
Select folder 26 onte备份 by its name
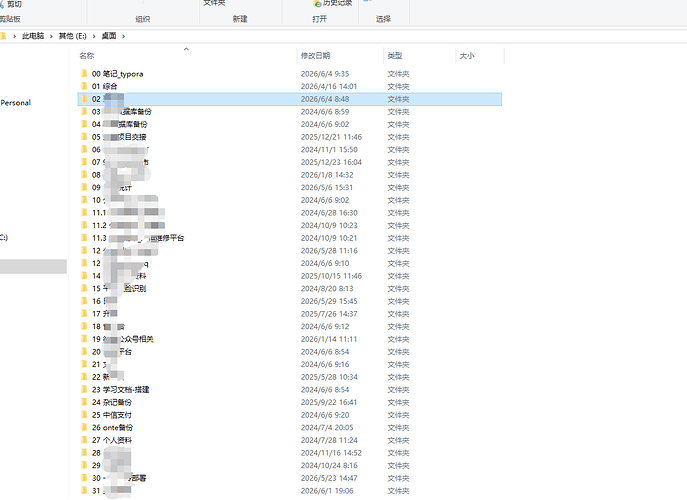click(113, 427)
